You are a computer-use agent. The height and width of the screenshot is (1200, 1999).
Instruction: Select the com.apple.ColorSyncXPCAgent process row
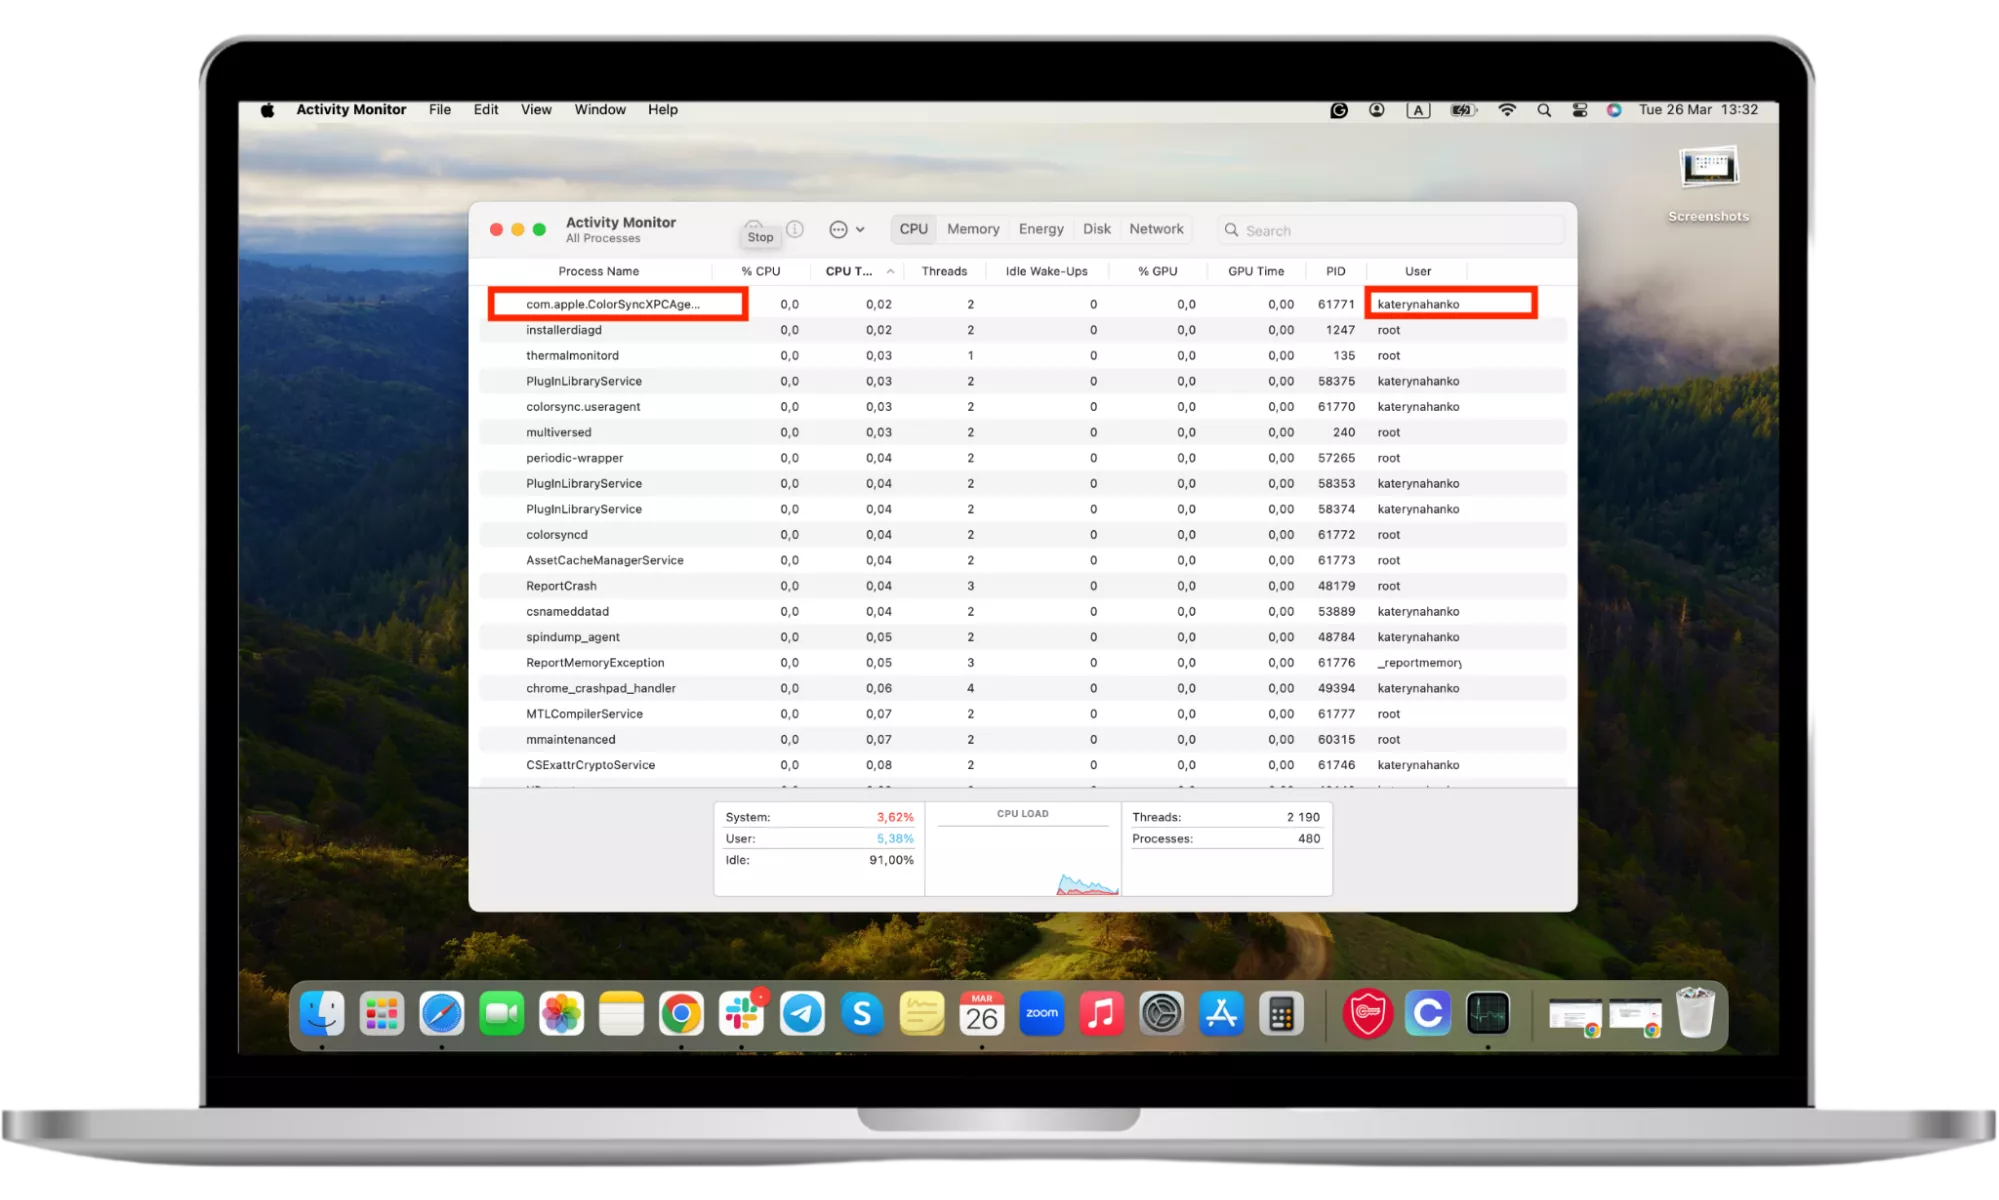click(613, 304)
